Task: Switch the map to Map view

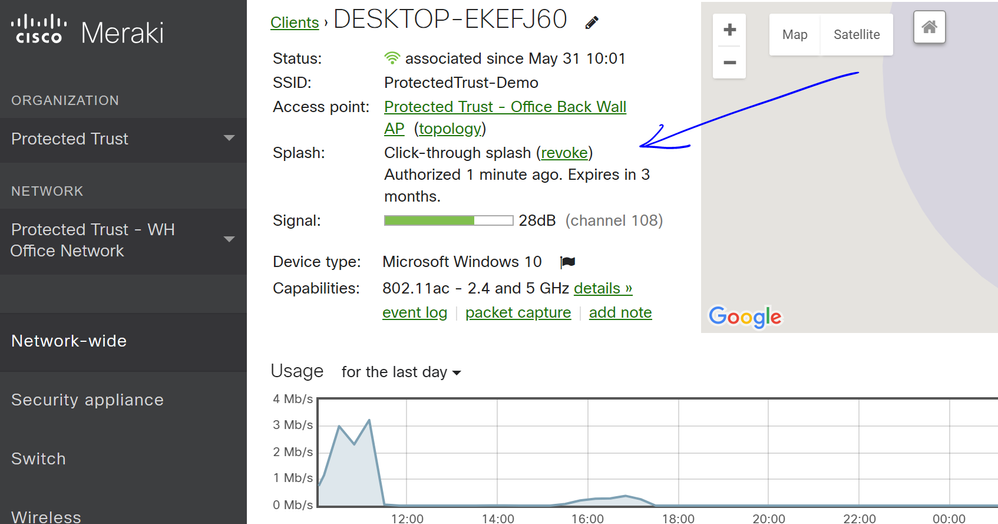Action: pyautogui.click(x=794, y=34)
